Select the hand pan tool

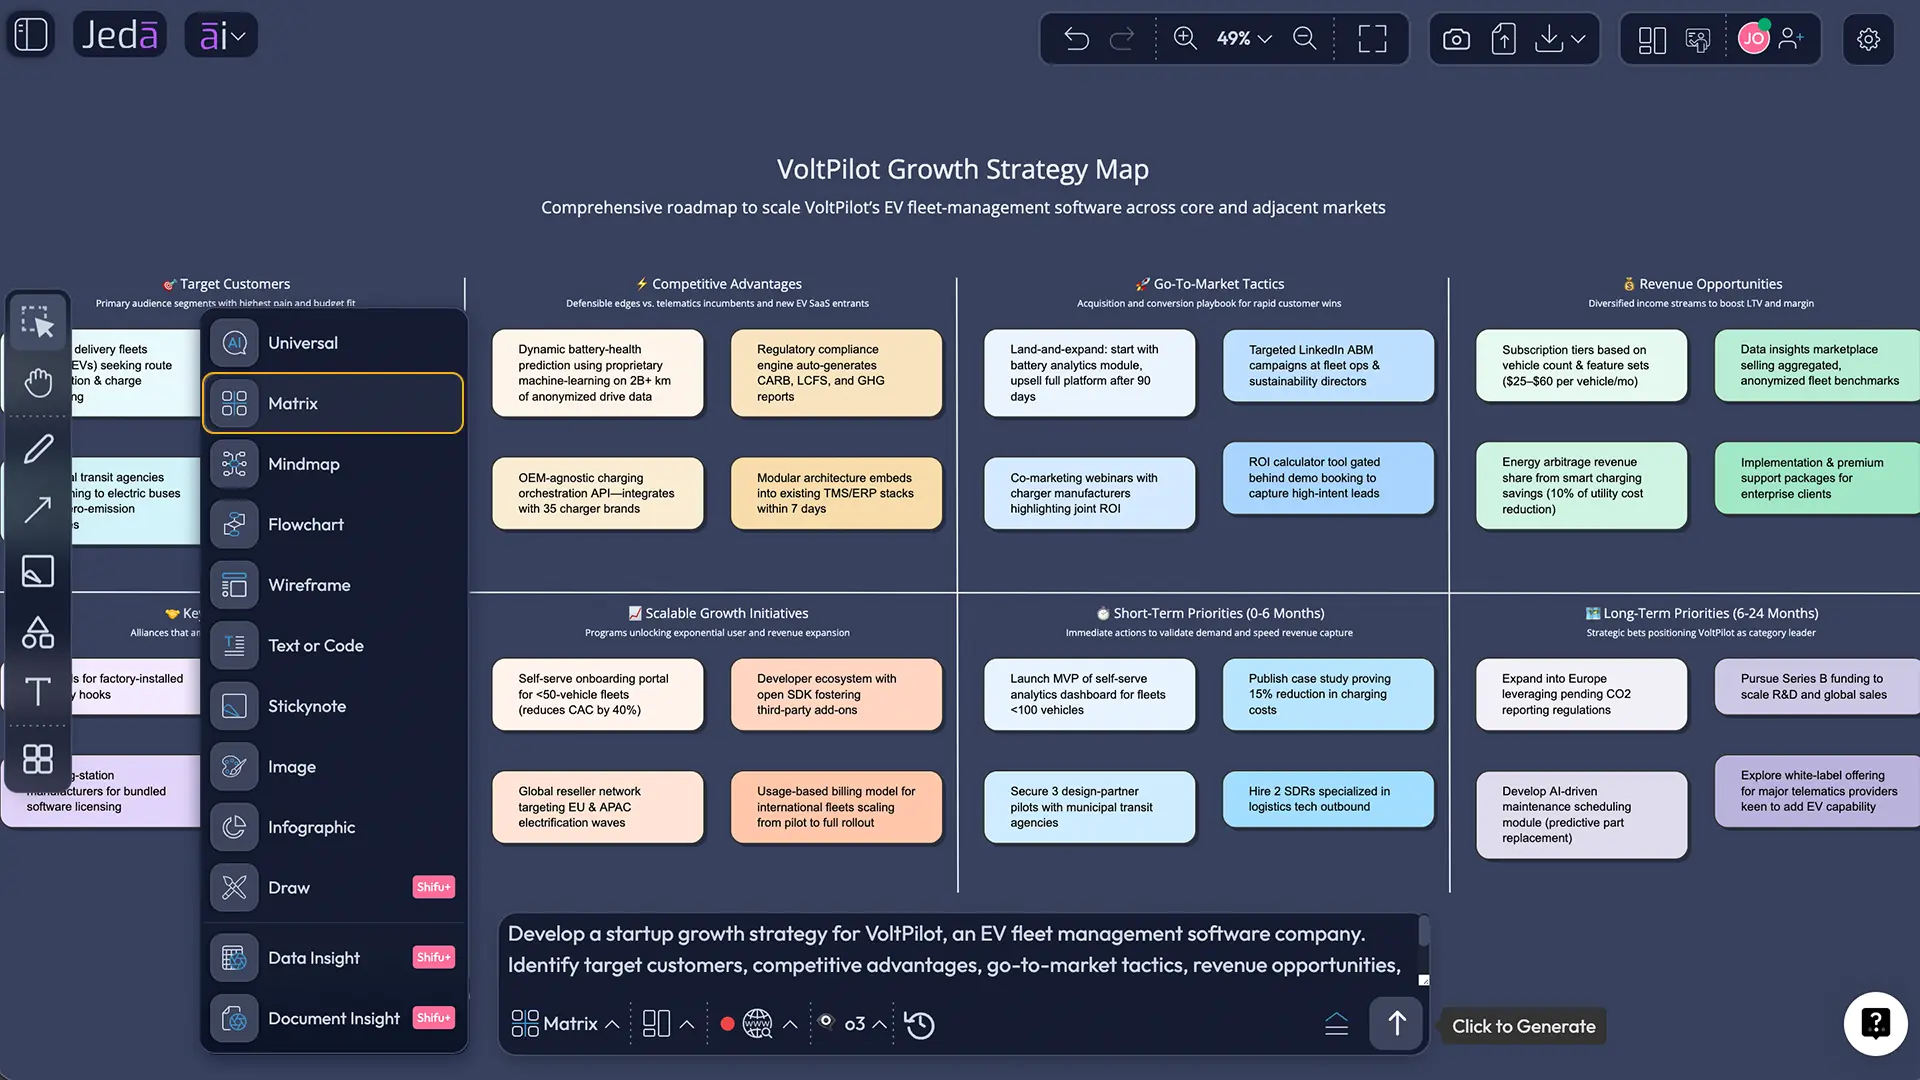(38, 382)
